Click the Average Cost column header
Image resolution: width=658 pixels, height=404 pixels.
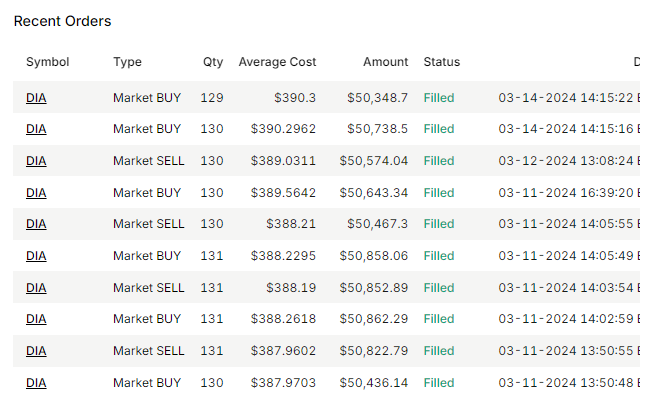(x=277, y=62)
